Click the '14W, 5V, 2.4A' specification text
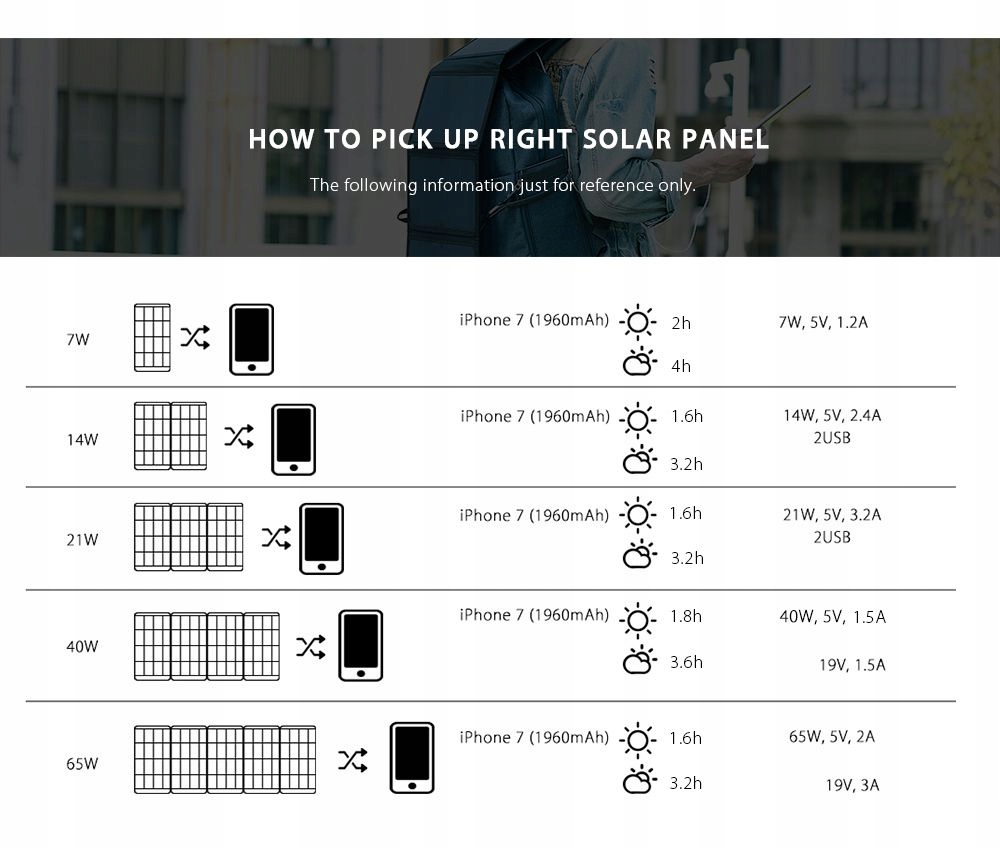 (831, 415)
